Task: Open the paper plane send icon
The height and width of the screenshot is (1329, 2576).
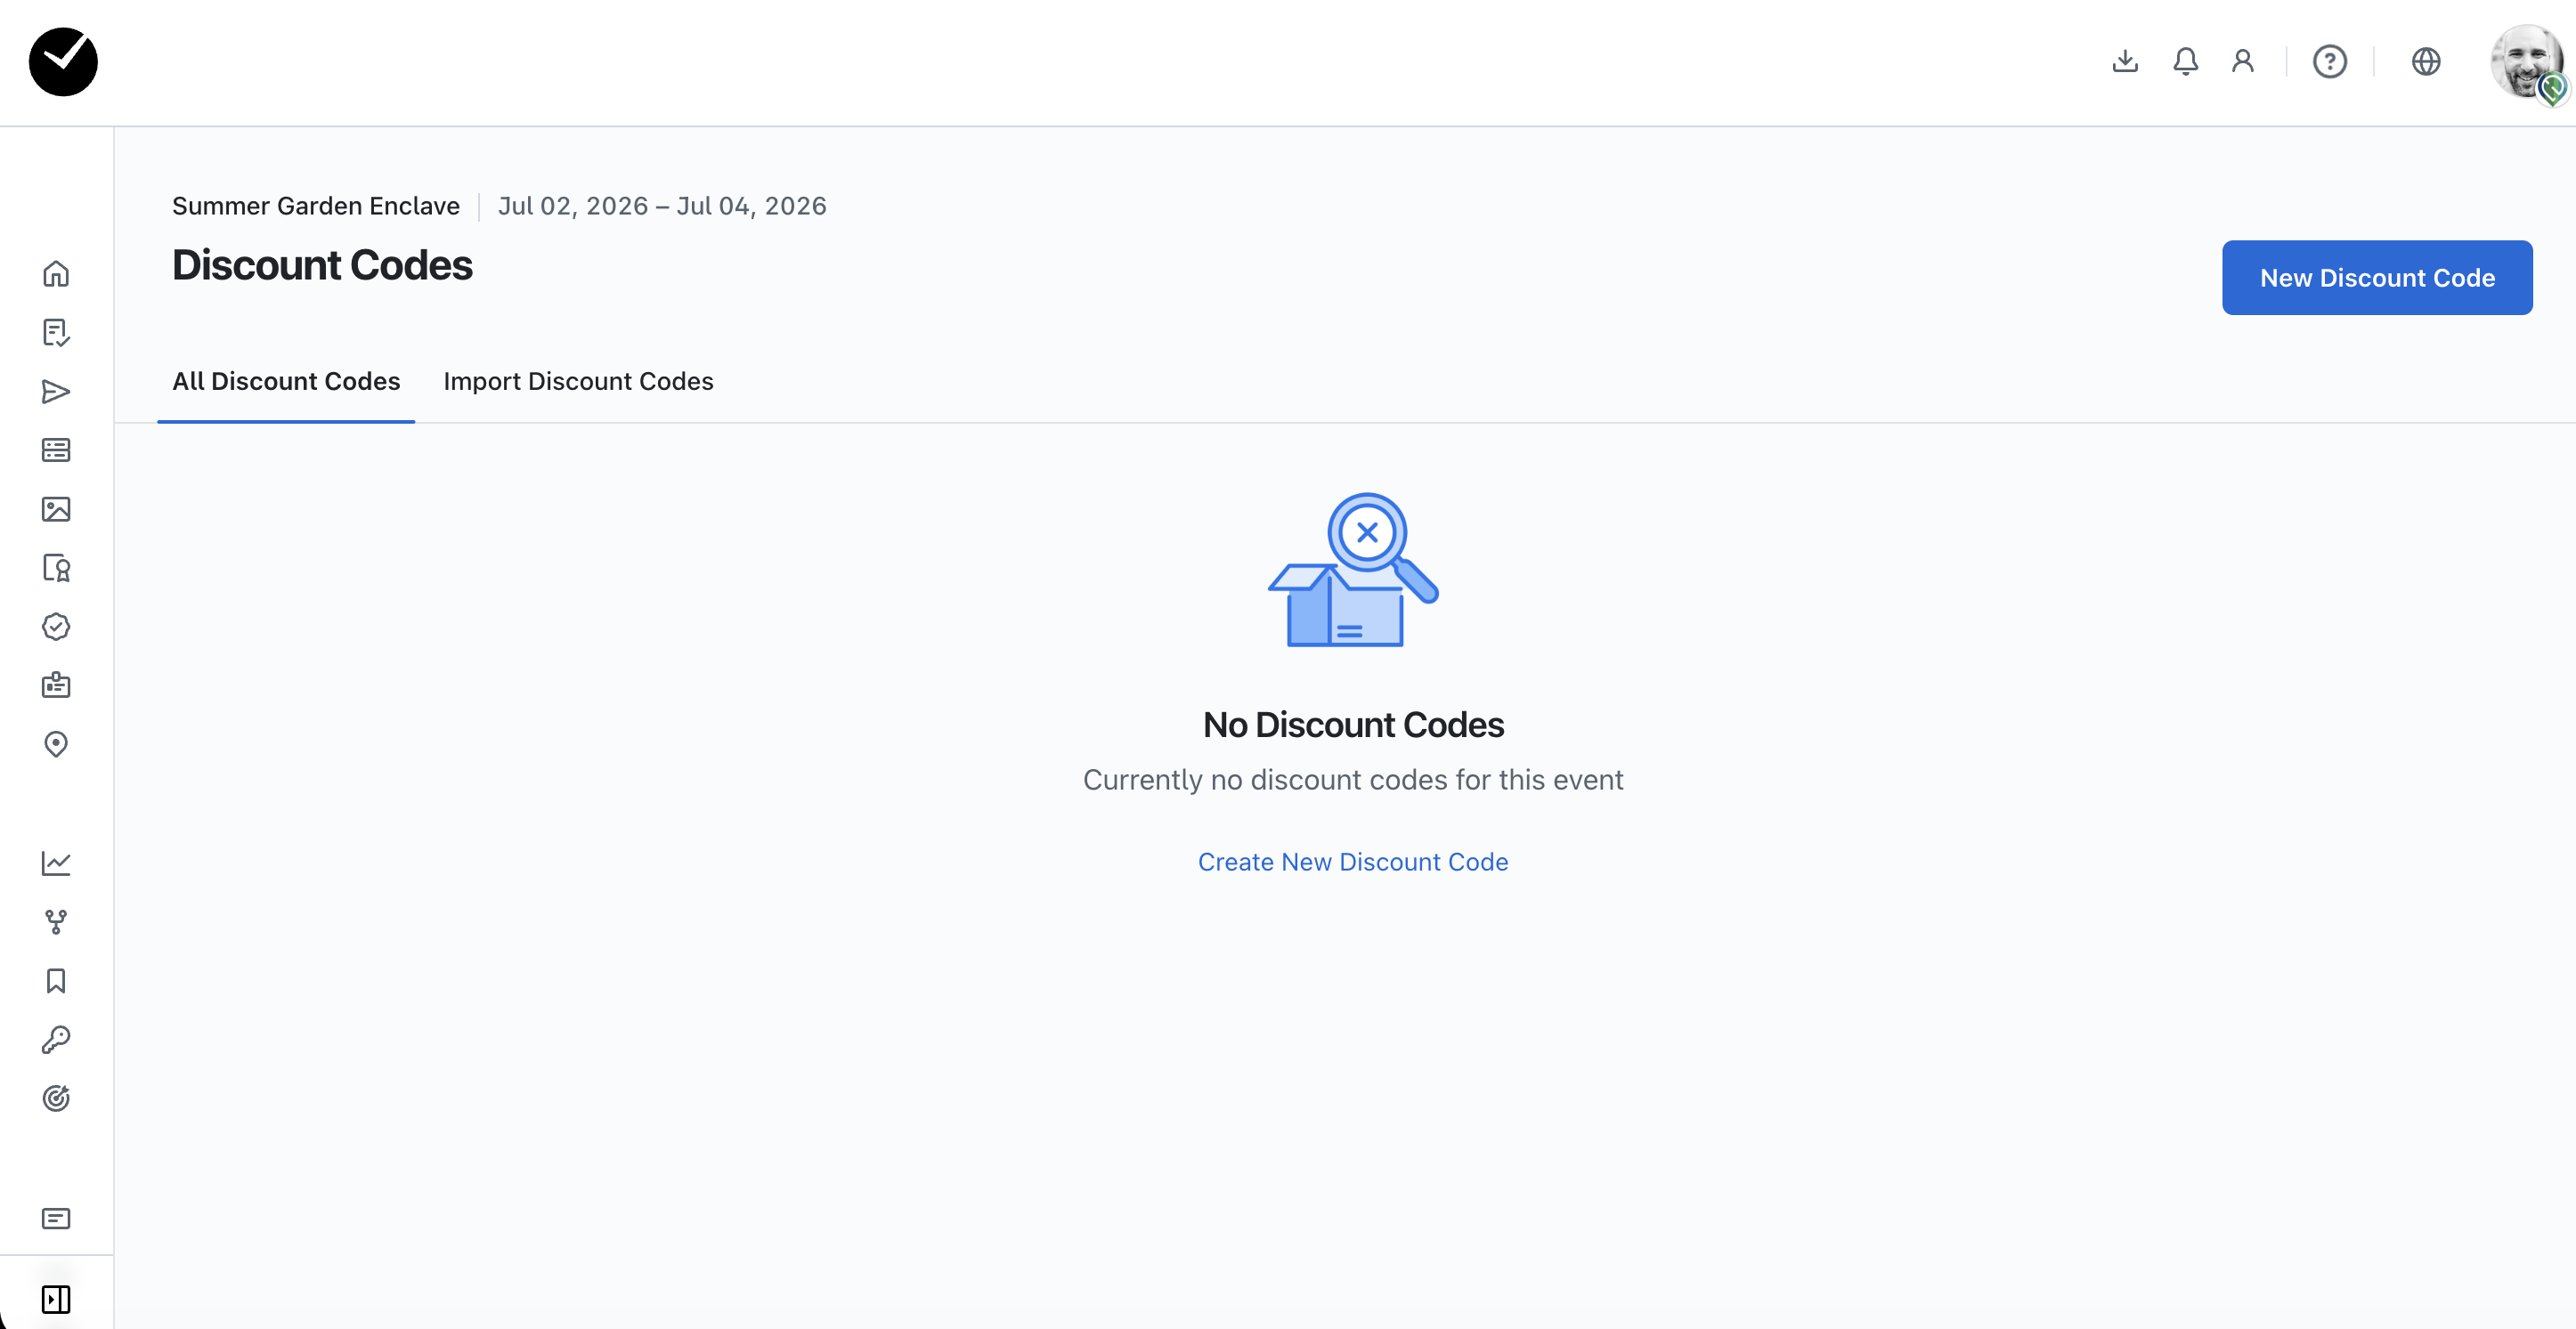Action: click(x=56, y=392)
